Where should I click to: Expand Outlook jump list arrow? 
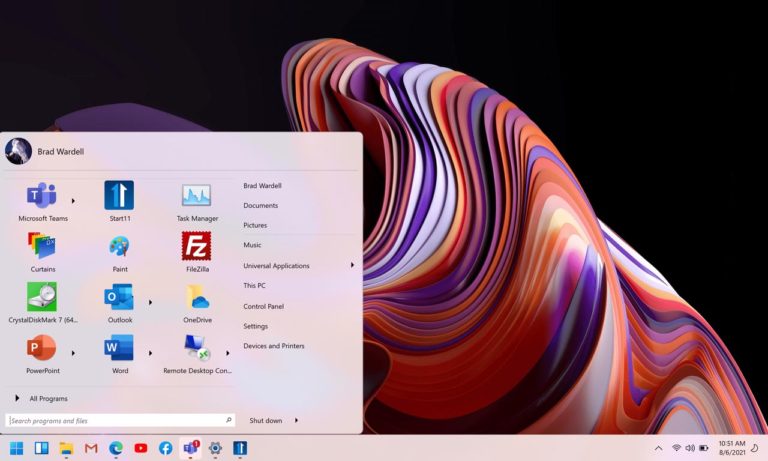150,302
